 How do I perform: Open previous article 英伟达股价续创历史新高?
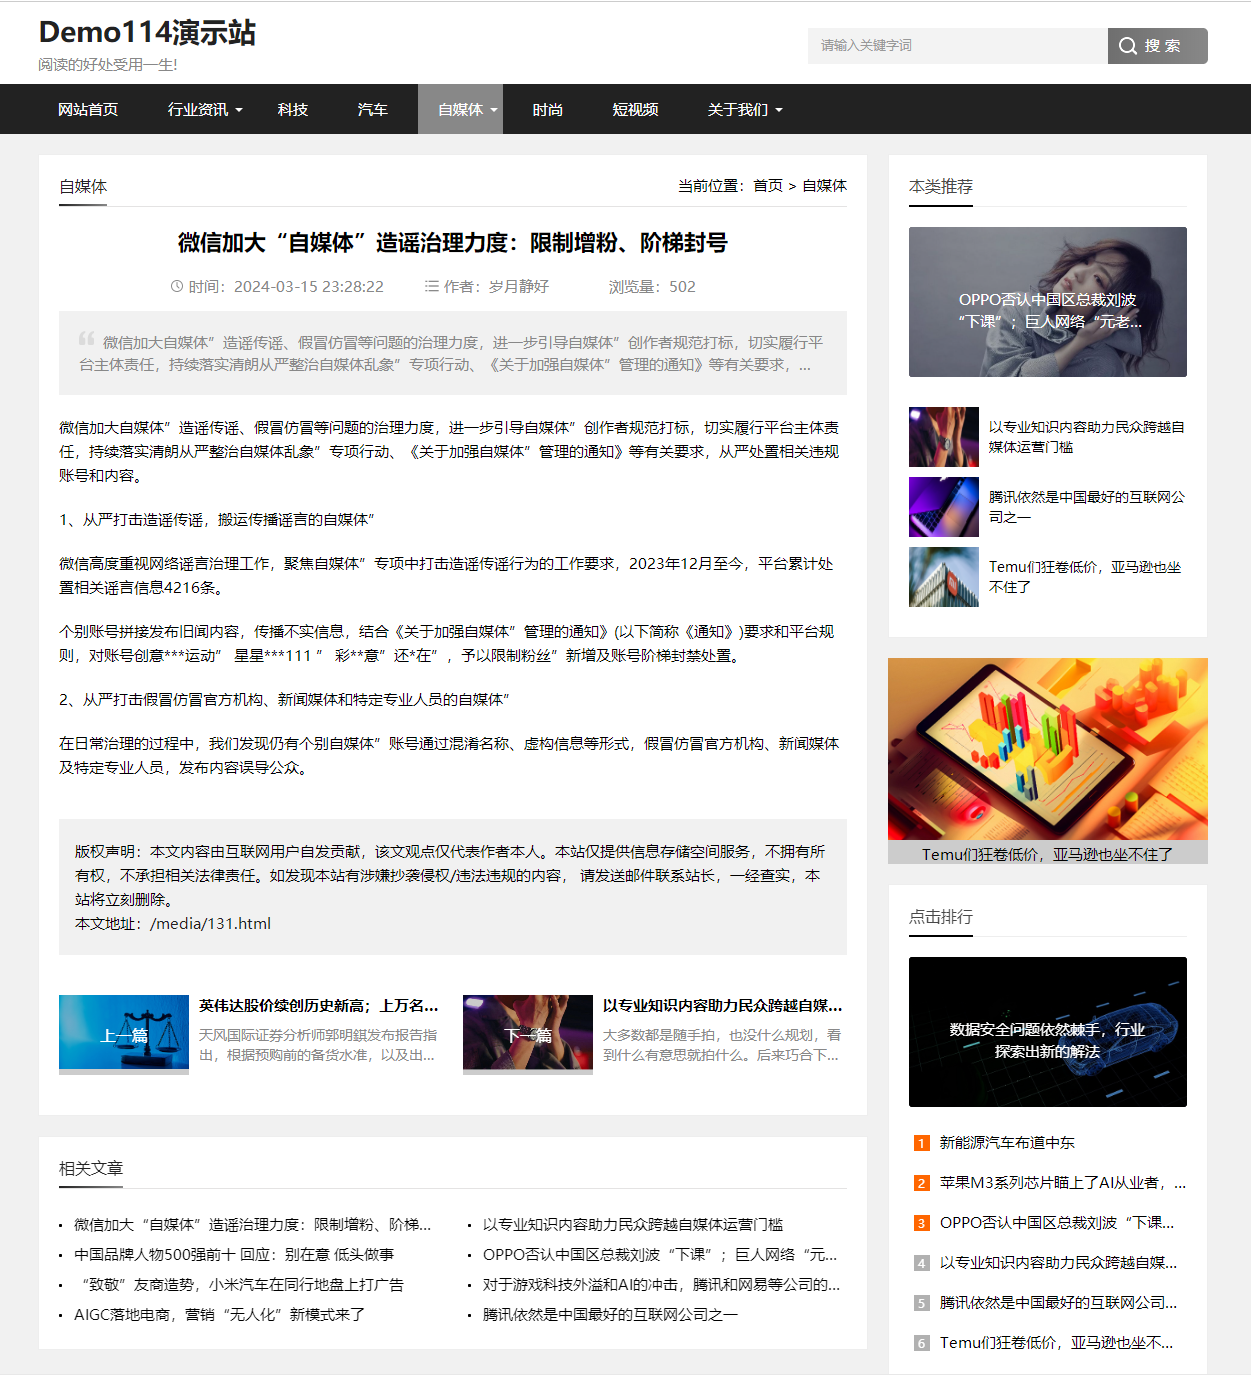coord(319,1006)
